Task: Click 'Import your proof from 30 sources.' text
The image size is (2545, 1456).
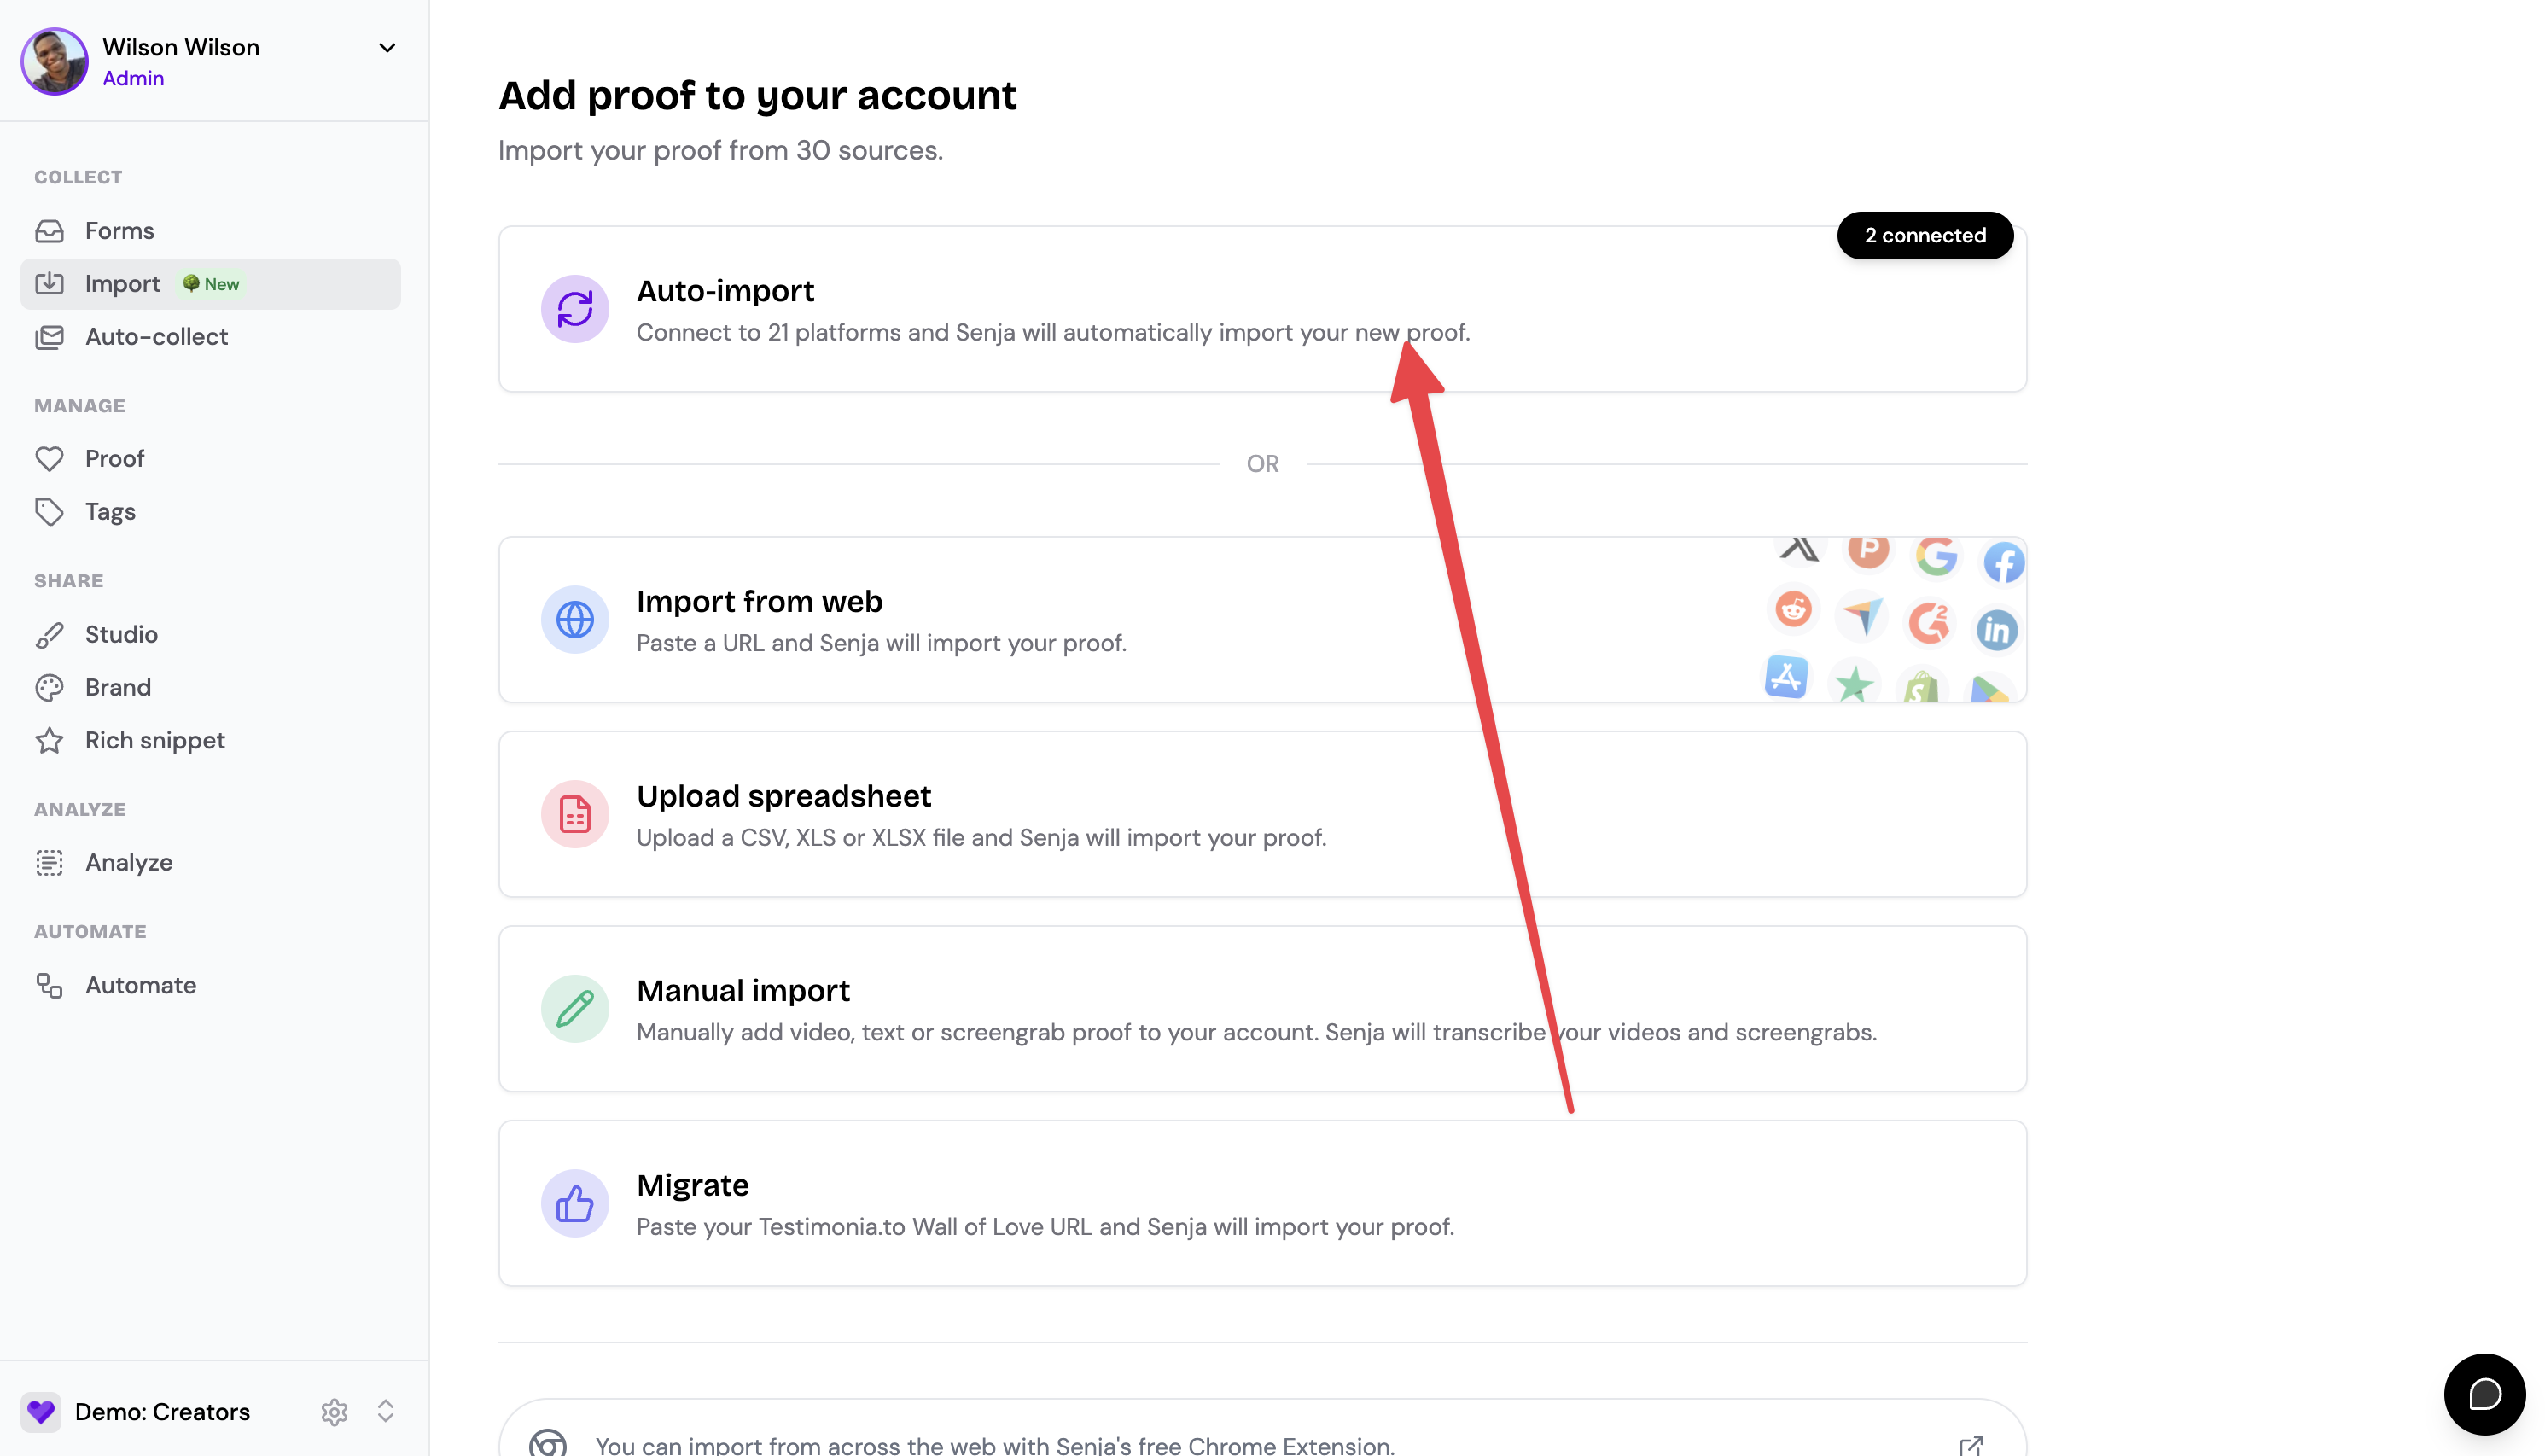Action: (720, 150)
